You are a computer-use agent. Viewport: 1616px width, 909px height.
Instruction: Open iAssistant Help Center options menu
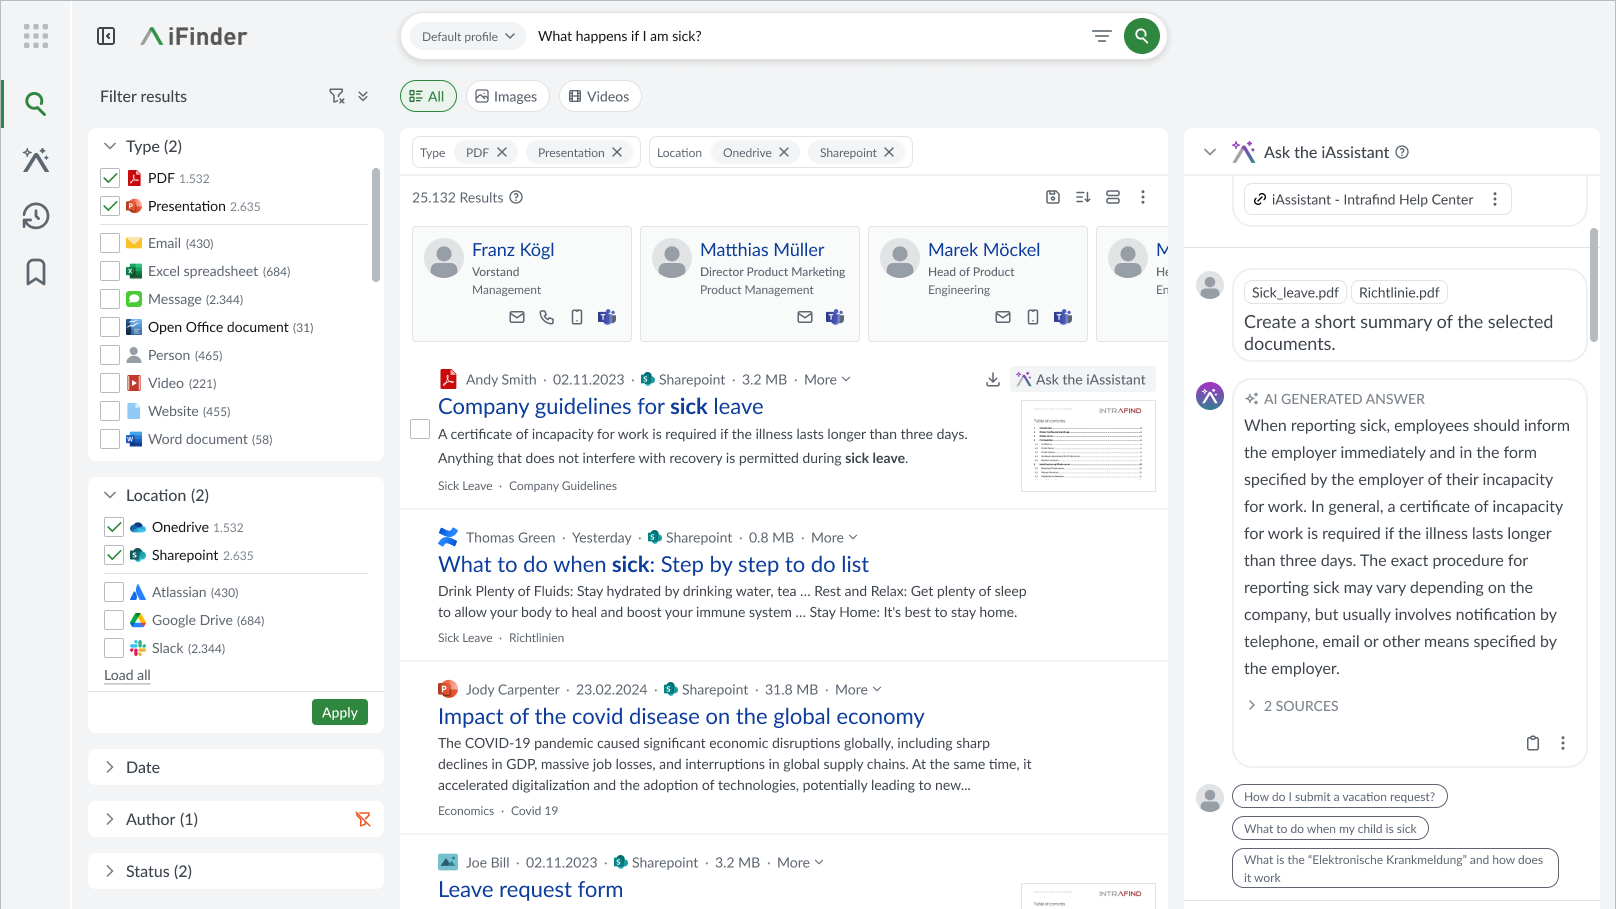(x=1495, y=199)
